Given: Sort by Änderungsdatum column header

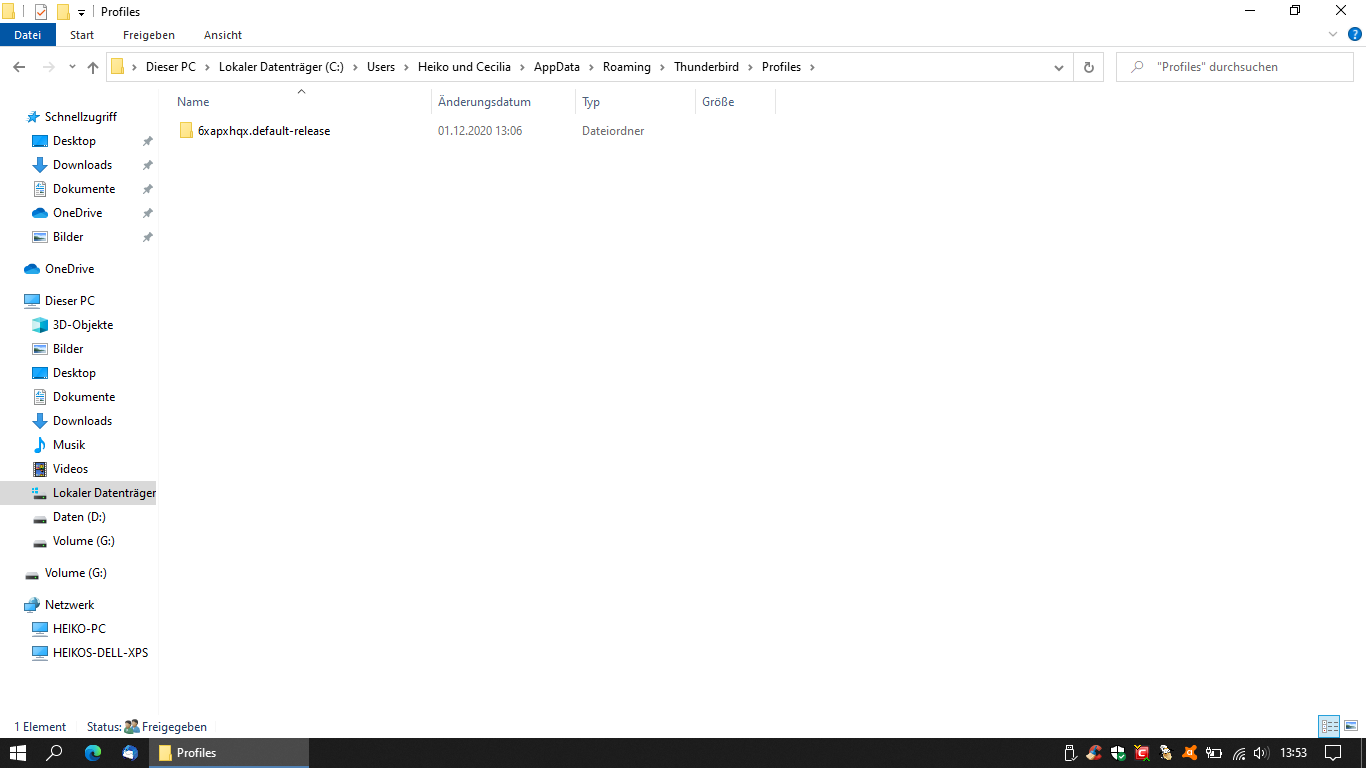Looking at the screenshot, I should (484, 102).
